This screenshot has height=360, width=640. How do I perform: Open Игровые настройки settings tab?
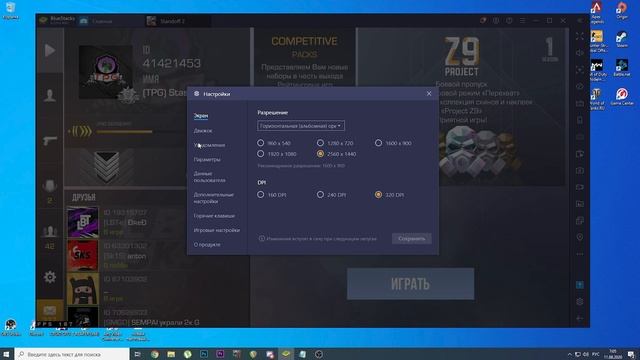point(217,230)
